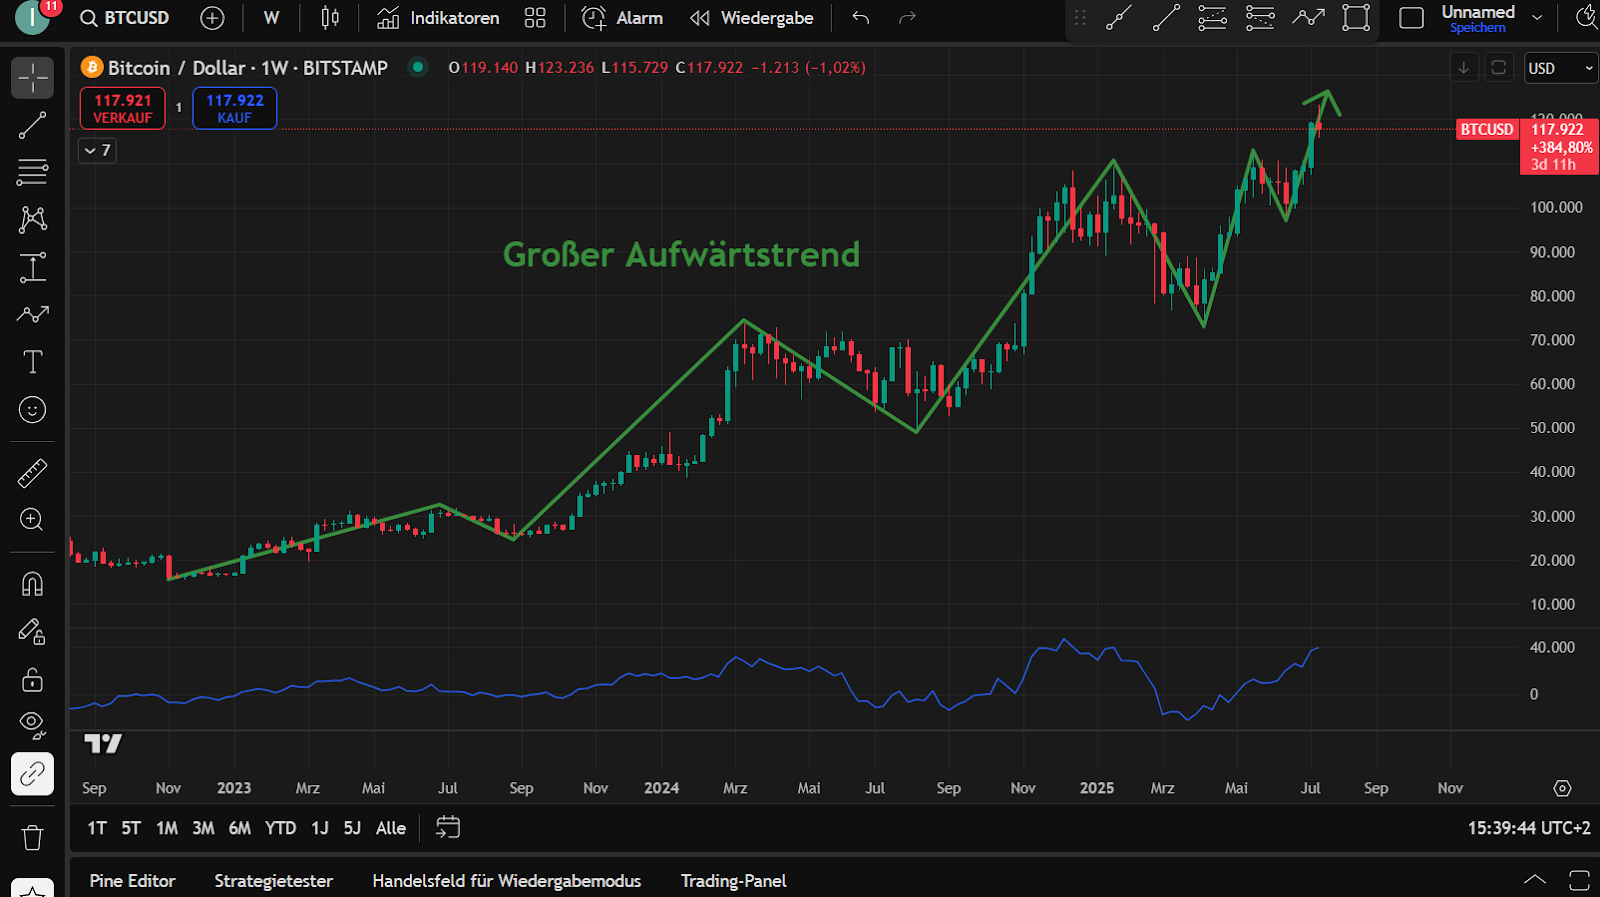
Task: Activate the zoom-in tool
Action: click(32, 520)
